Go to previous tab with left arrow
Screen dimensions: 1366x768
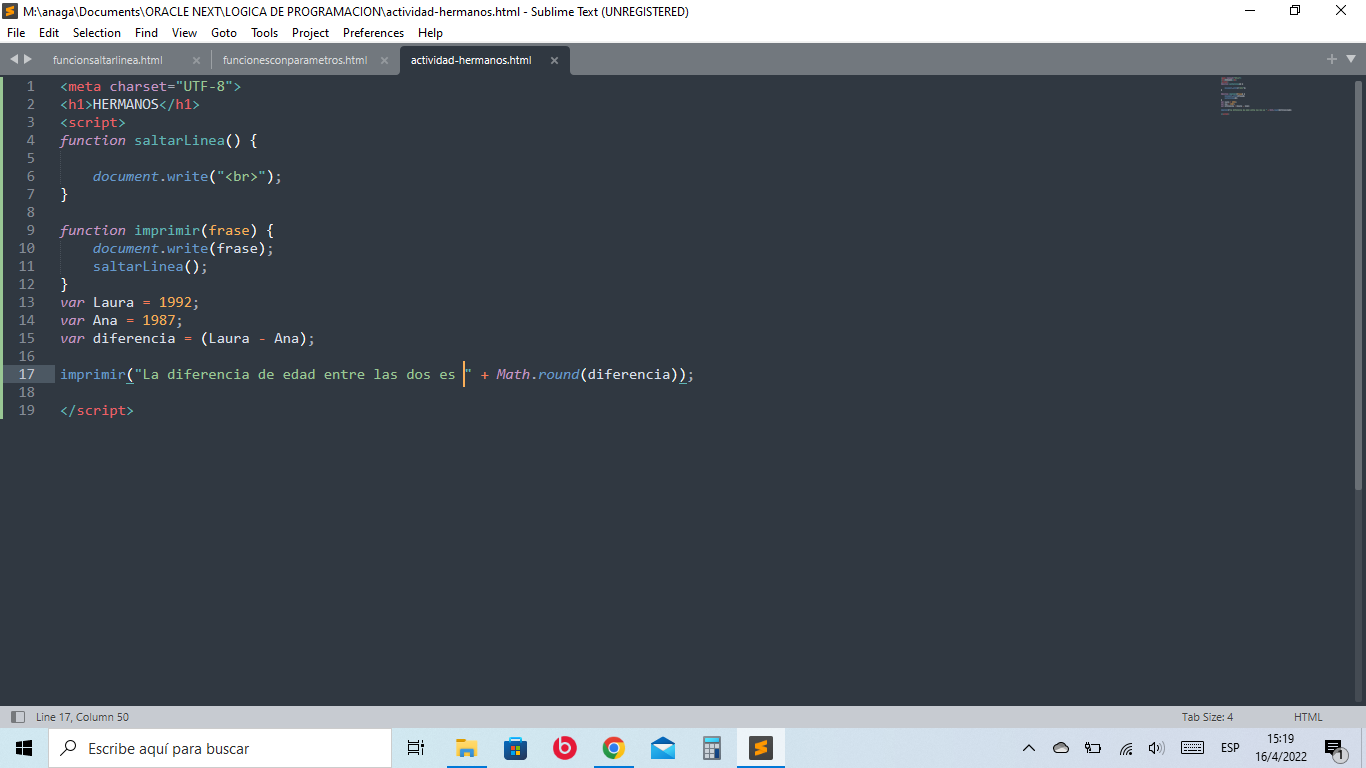(14, 60)
